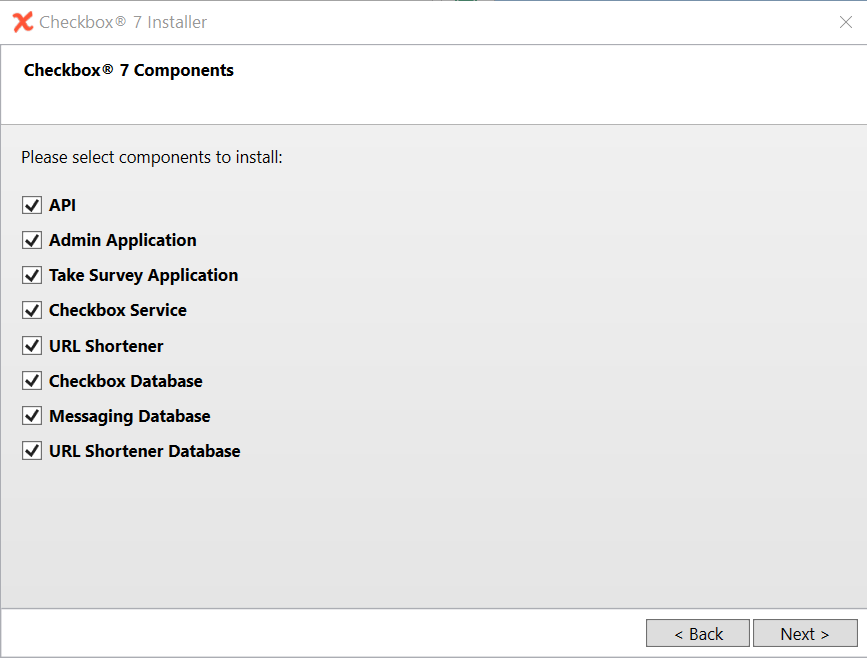Click the 'Please select components to install' text
This screenshot has width=867, height=658.
[x=152, y=157]
